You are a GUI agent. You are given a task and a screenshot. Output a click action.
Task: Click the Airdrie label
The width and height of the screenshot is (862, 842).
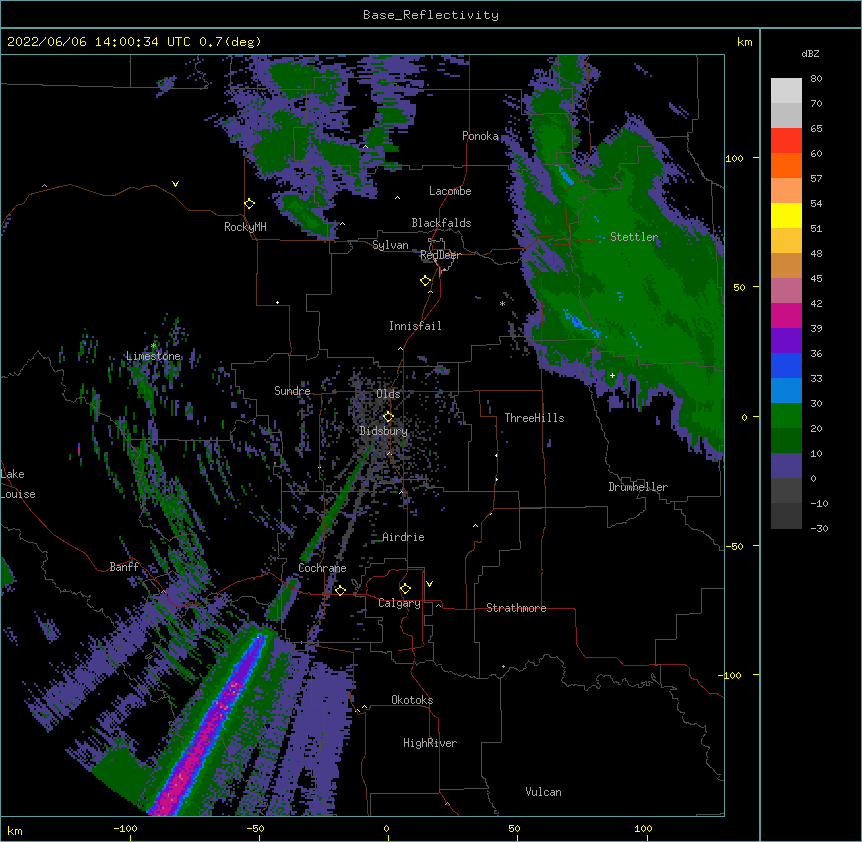click(403, 537)
